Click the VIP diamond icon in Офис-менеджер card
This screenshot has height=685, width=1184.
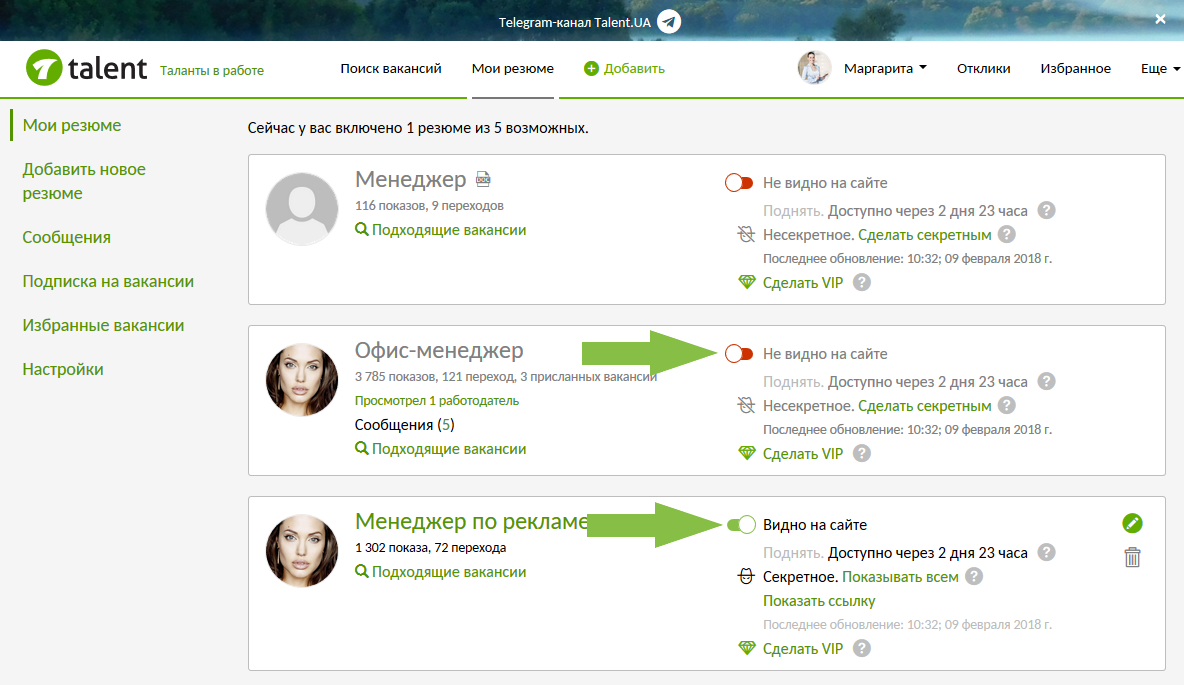[x=746, y=453]
